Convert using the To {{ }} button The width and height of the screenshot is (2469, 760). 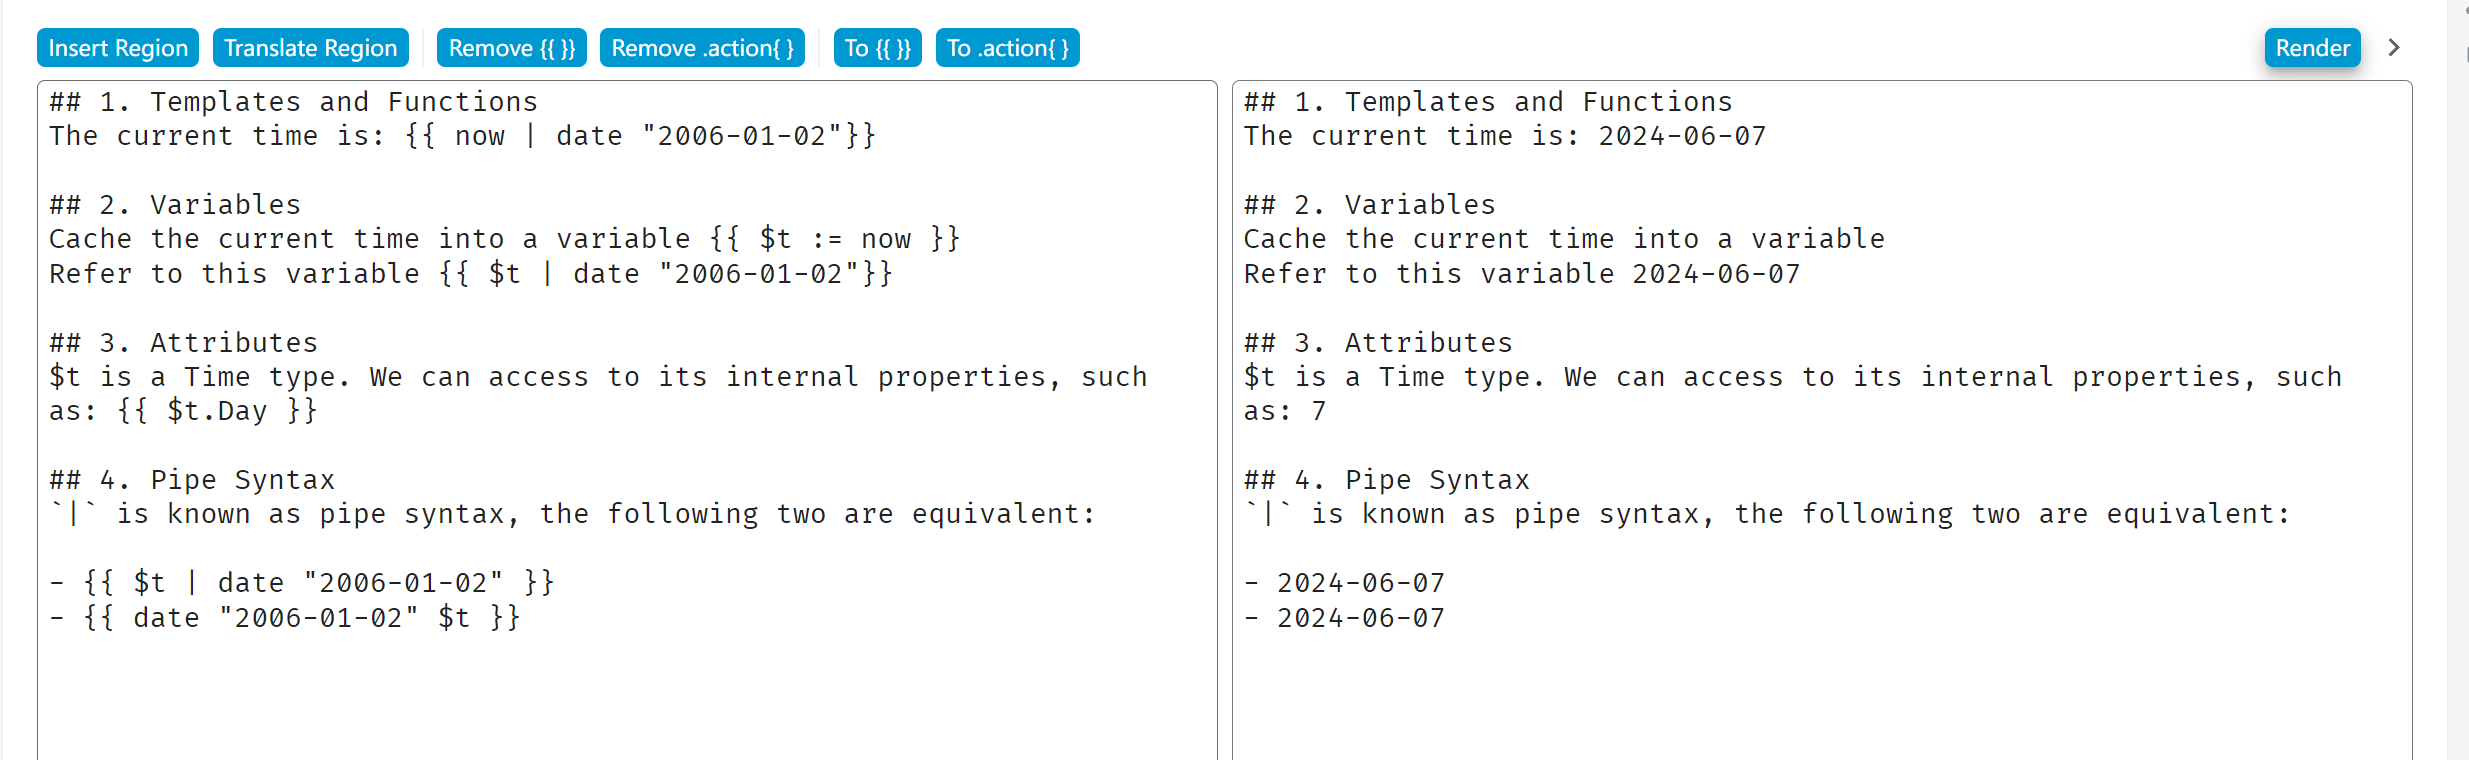pos(877,48)
